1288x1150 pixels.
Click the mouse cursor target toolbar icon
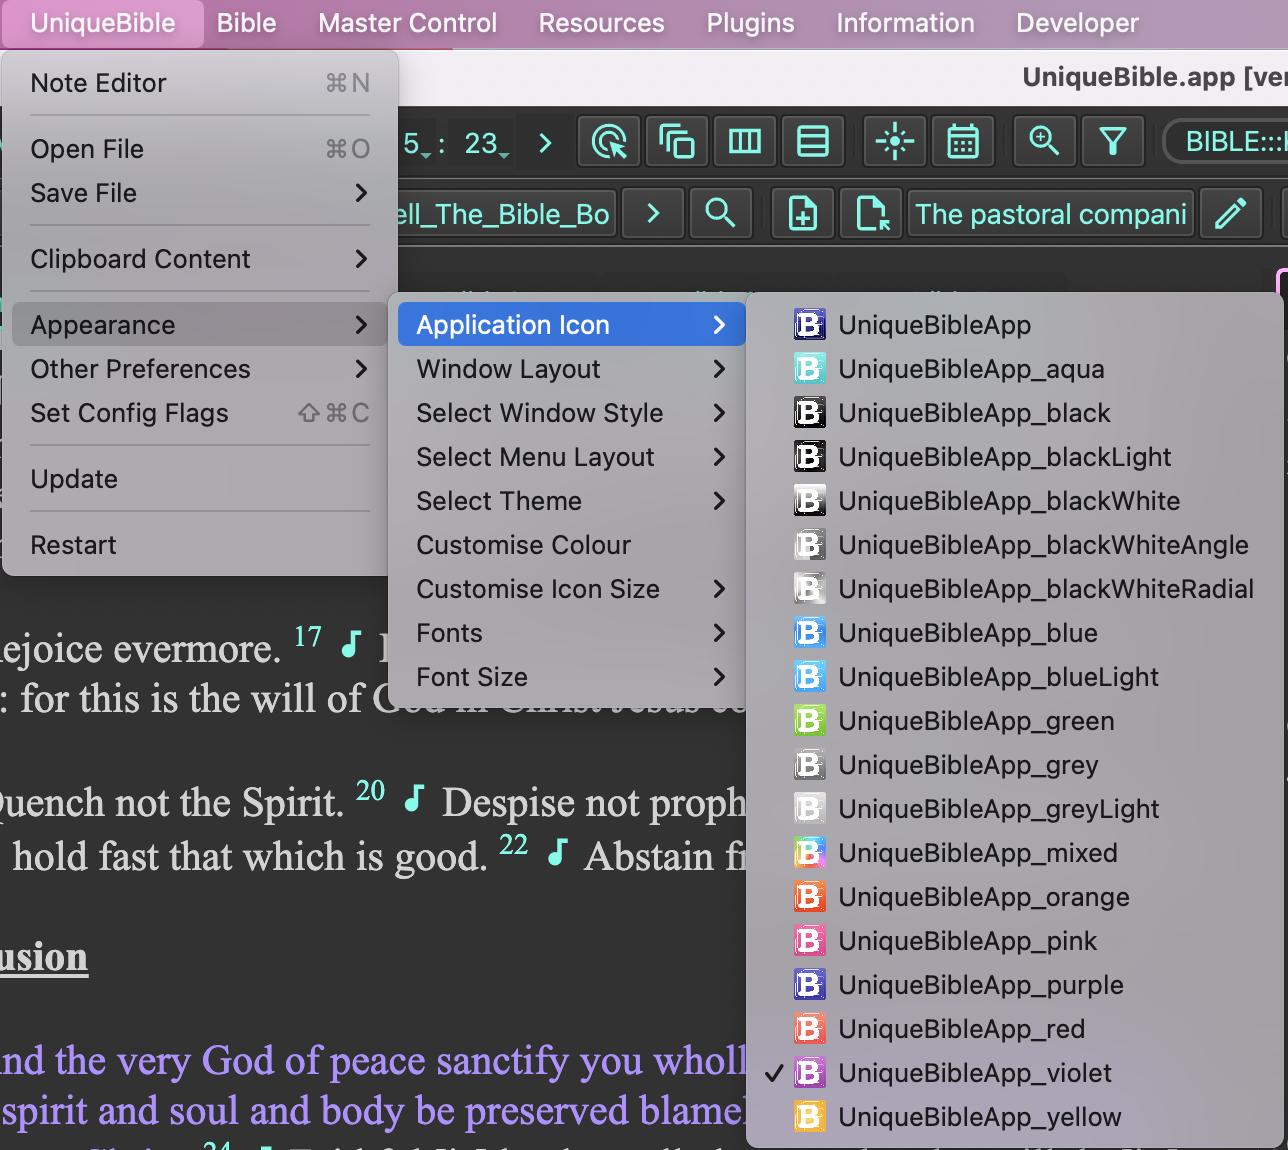tap(609, 142)
